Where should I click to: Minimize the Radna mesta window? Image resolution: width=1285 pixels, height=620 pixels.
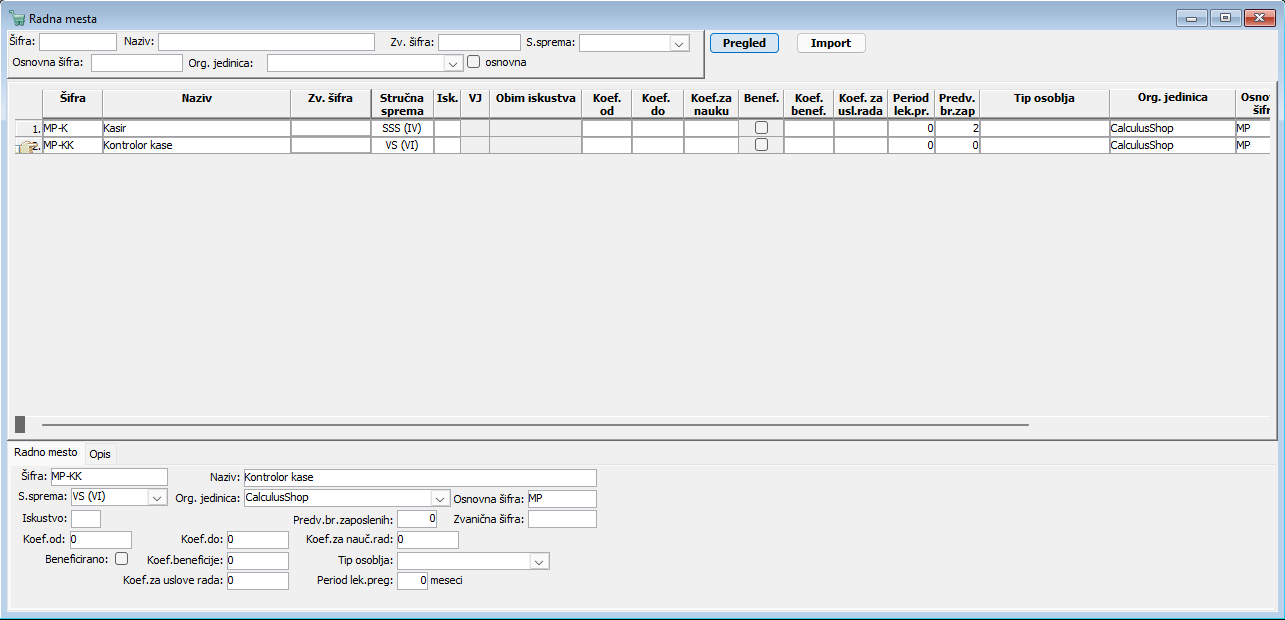click(1191, 17)
